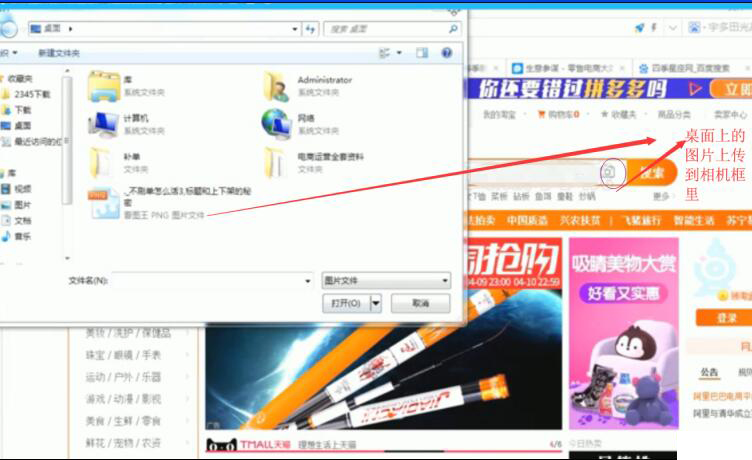Open 飞猪旅行 in the orange nav bar
752x460 pixels.
pos(641,221)
